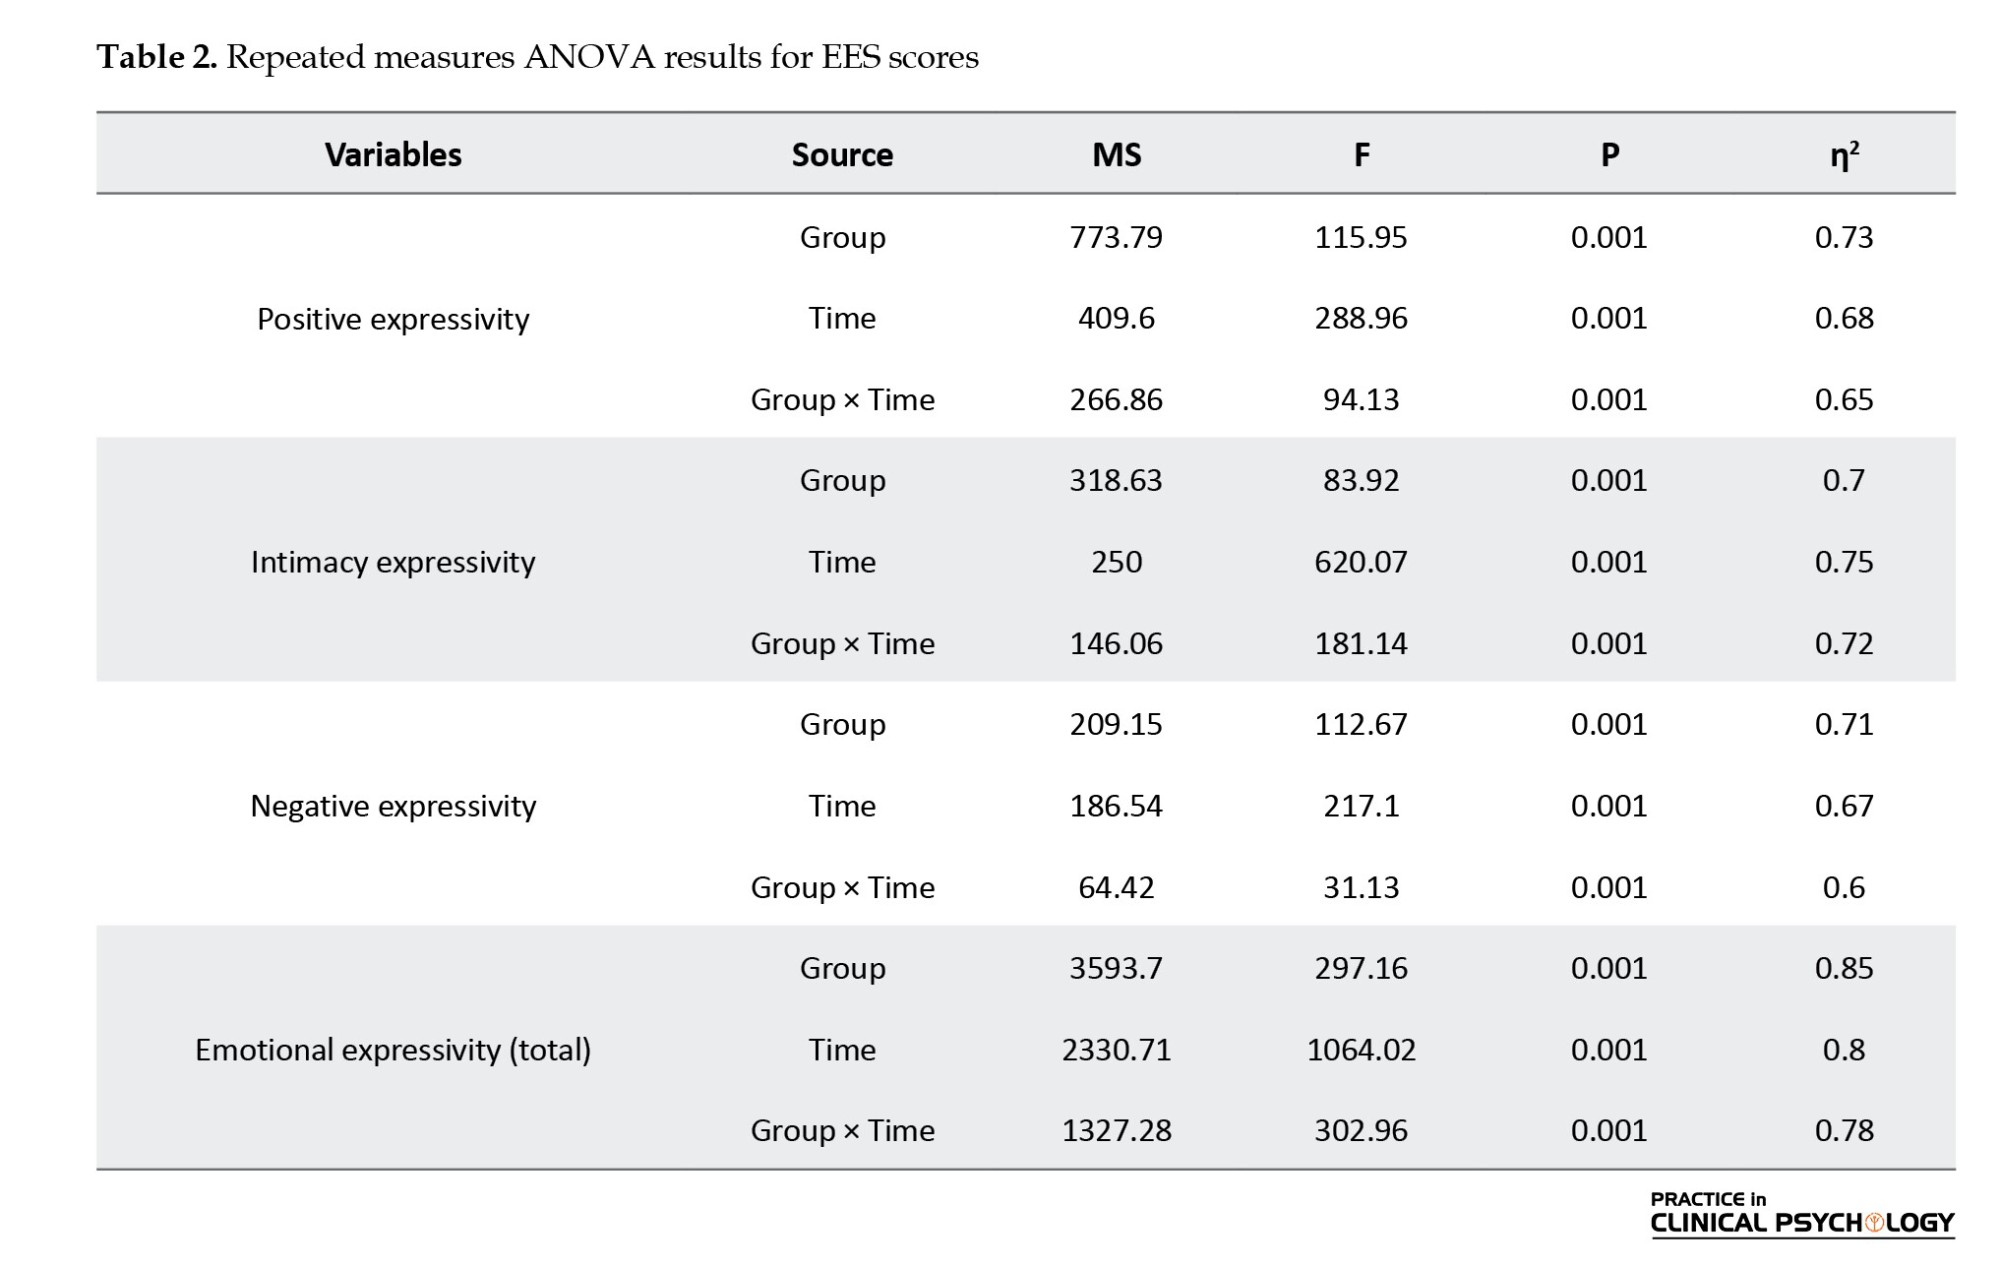Viewport: 2000px width, 1266px height.
Task: Click the F value 302.96
Action: 1361,1131
